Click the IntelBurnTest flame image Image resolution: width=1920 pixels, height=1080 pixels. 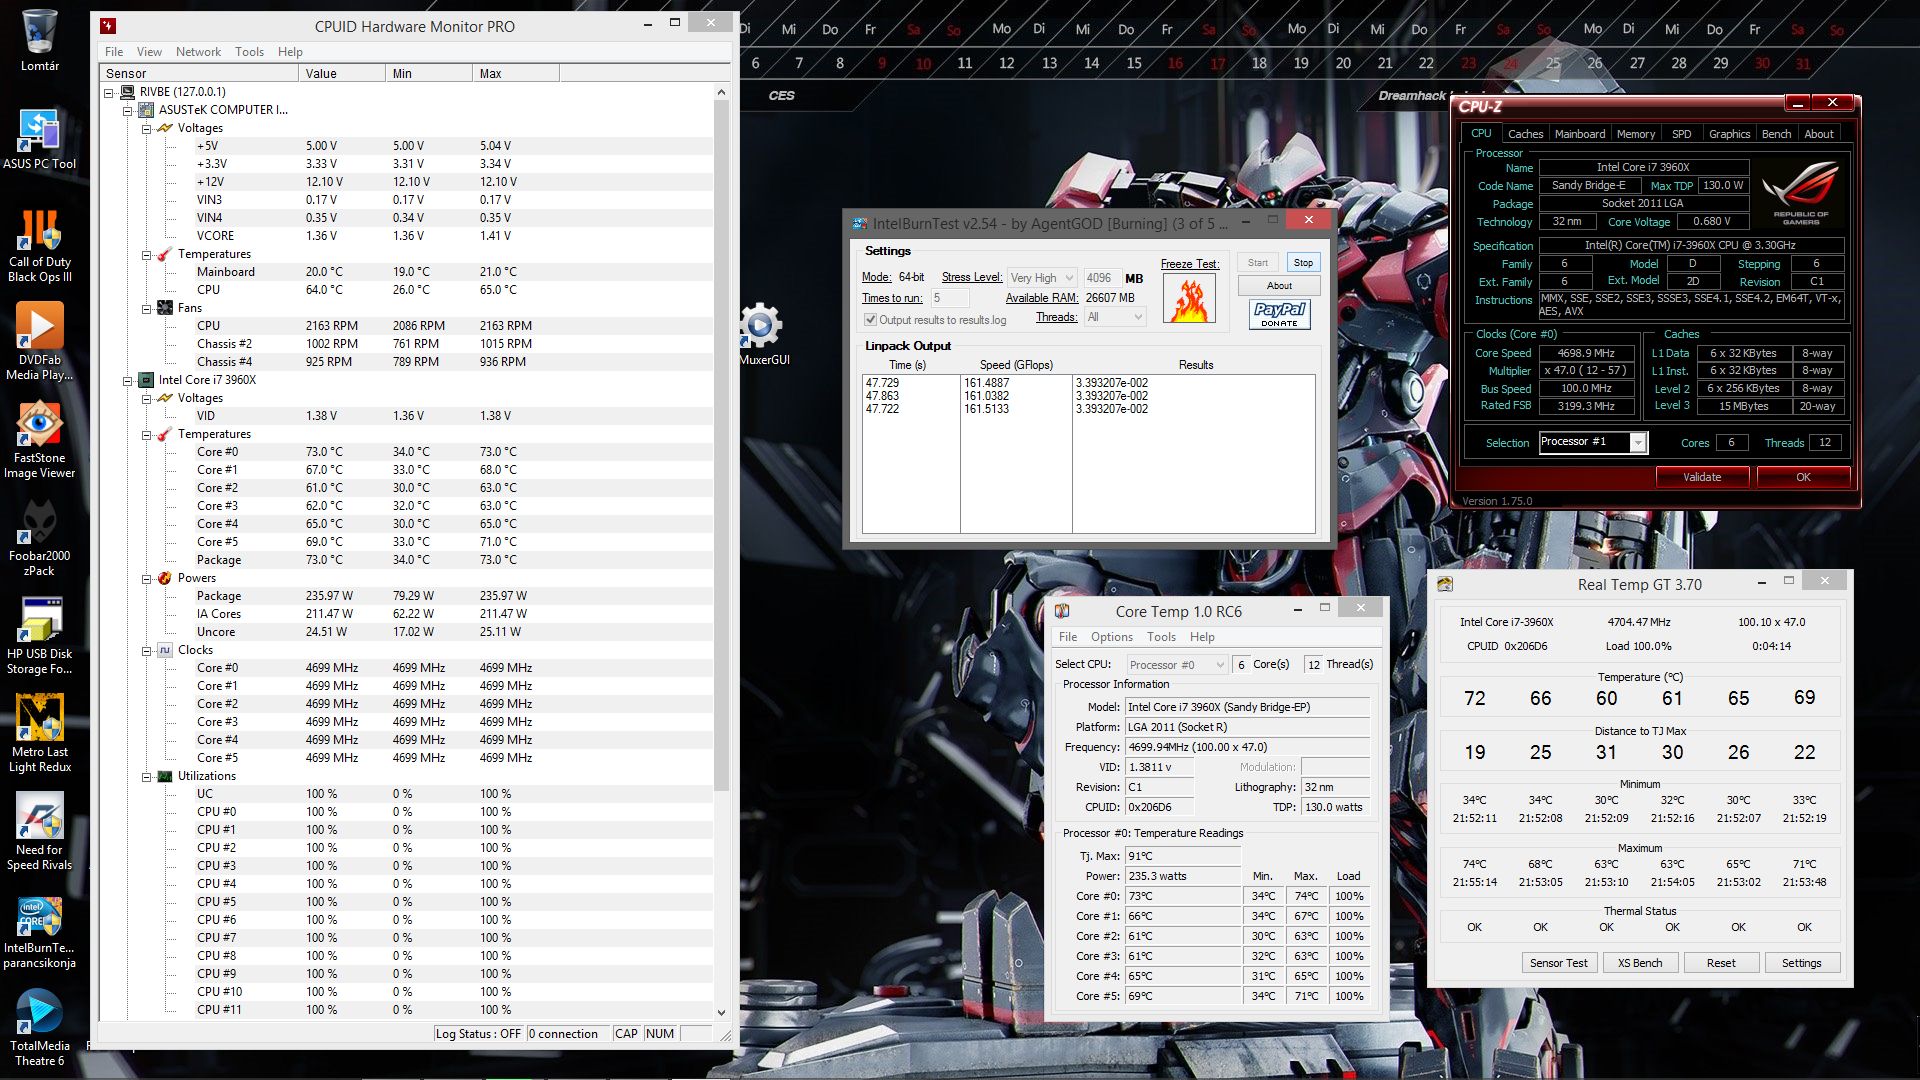1189,298
